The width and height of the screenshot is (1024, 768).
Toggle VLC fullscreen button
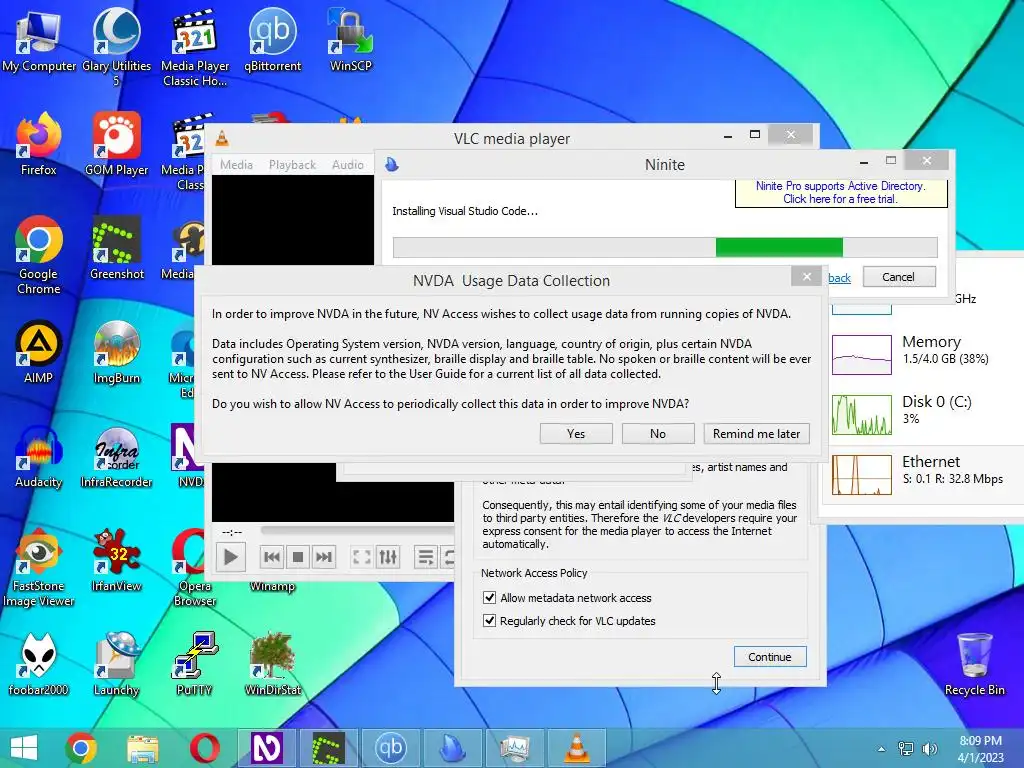point(361,557)
